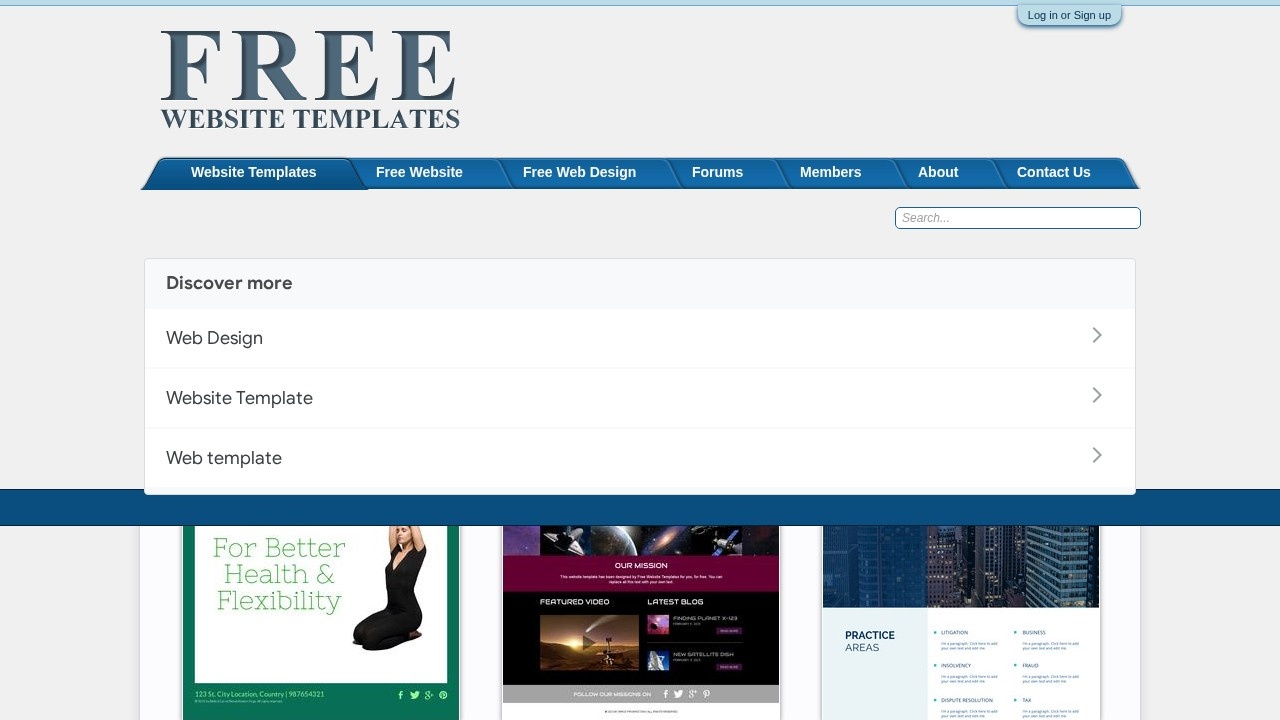1280x720 pixels.
Task: Visit the About page tab
Action: [x=937, y=172]
